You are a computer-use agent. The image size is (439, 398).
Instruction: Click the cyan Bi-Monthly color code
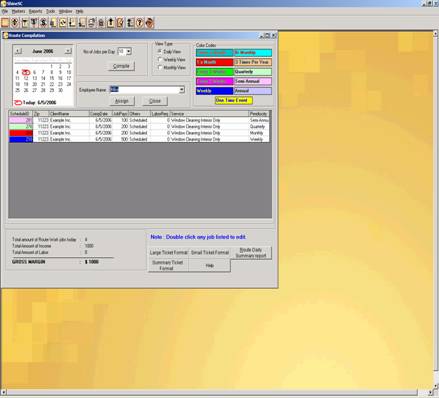252,53
